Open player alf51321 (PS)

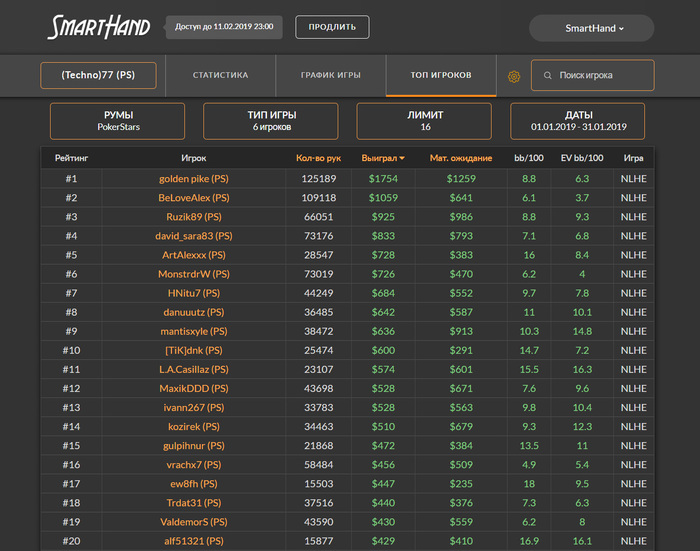click(x=194, y=541)
